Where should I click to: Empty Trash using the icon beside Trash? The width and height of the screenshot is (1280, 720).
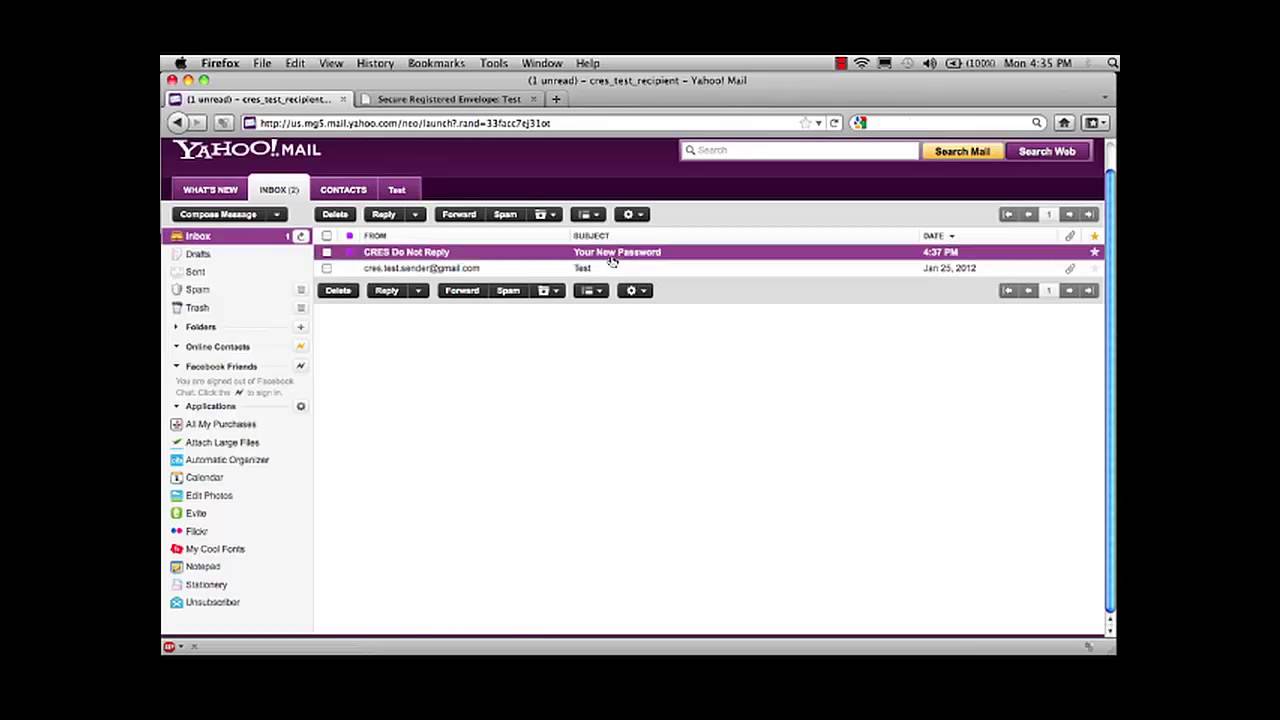[301, 308]
